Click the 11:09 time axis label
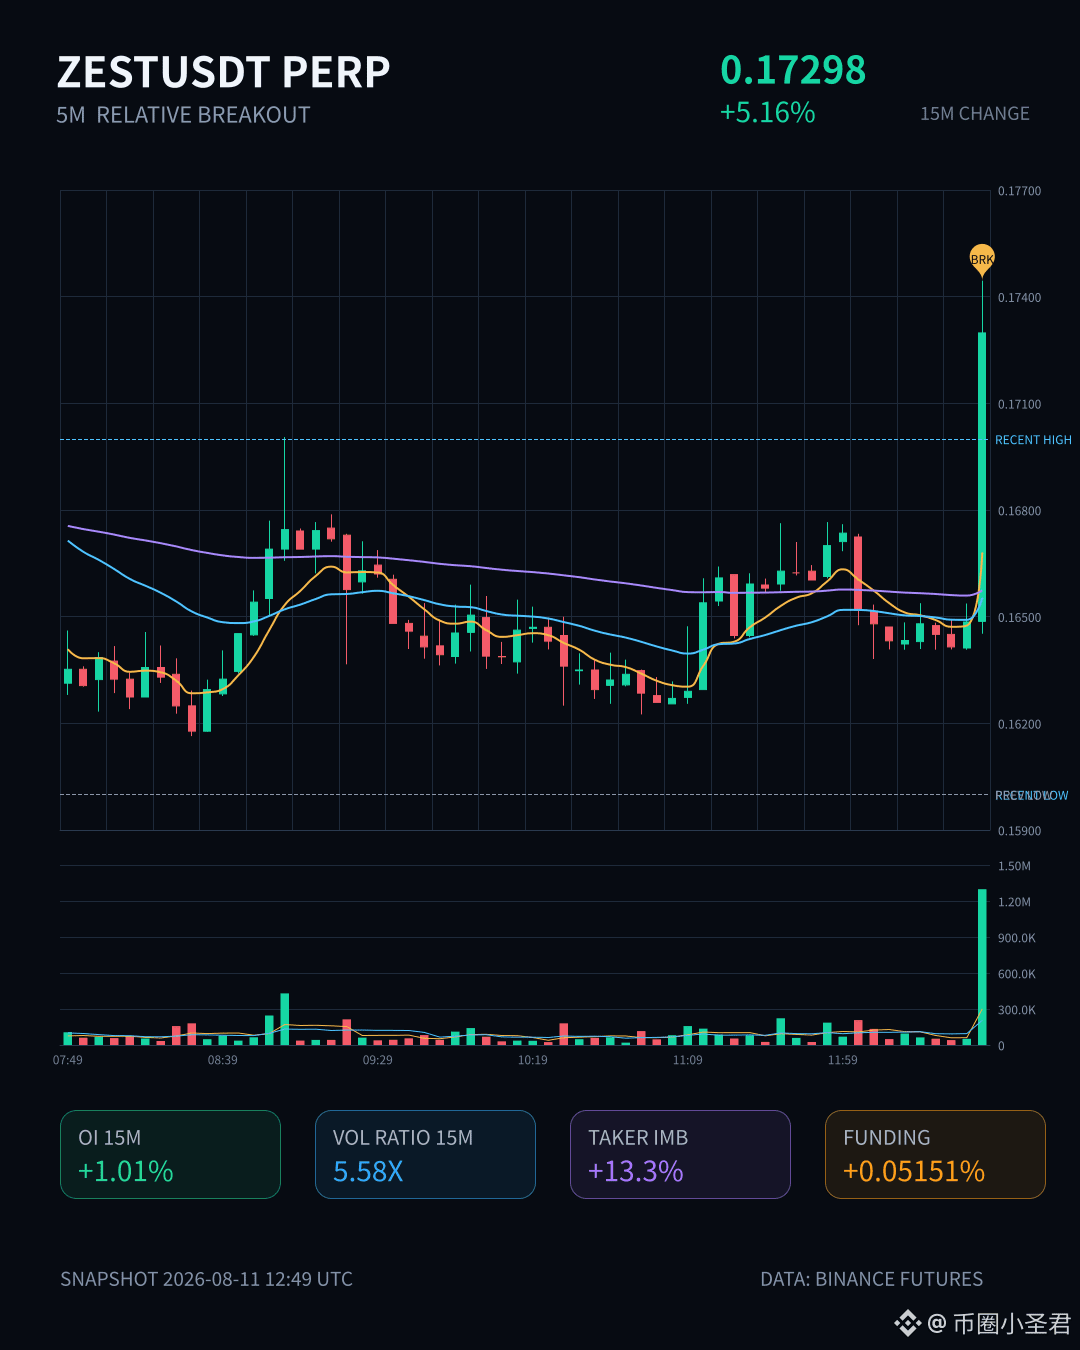The image size is (1080, 1350). pyautogui.click(x=688, y=1060)
